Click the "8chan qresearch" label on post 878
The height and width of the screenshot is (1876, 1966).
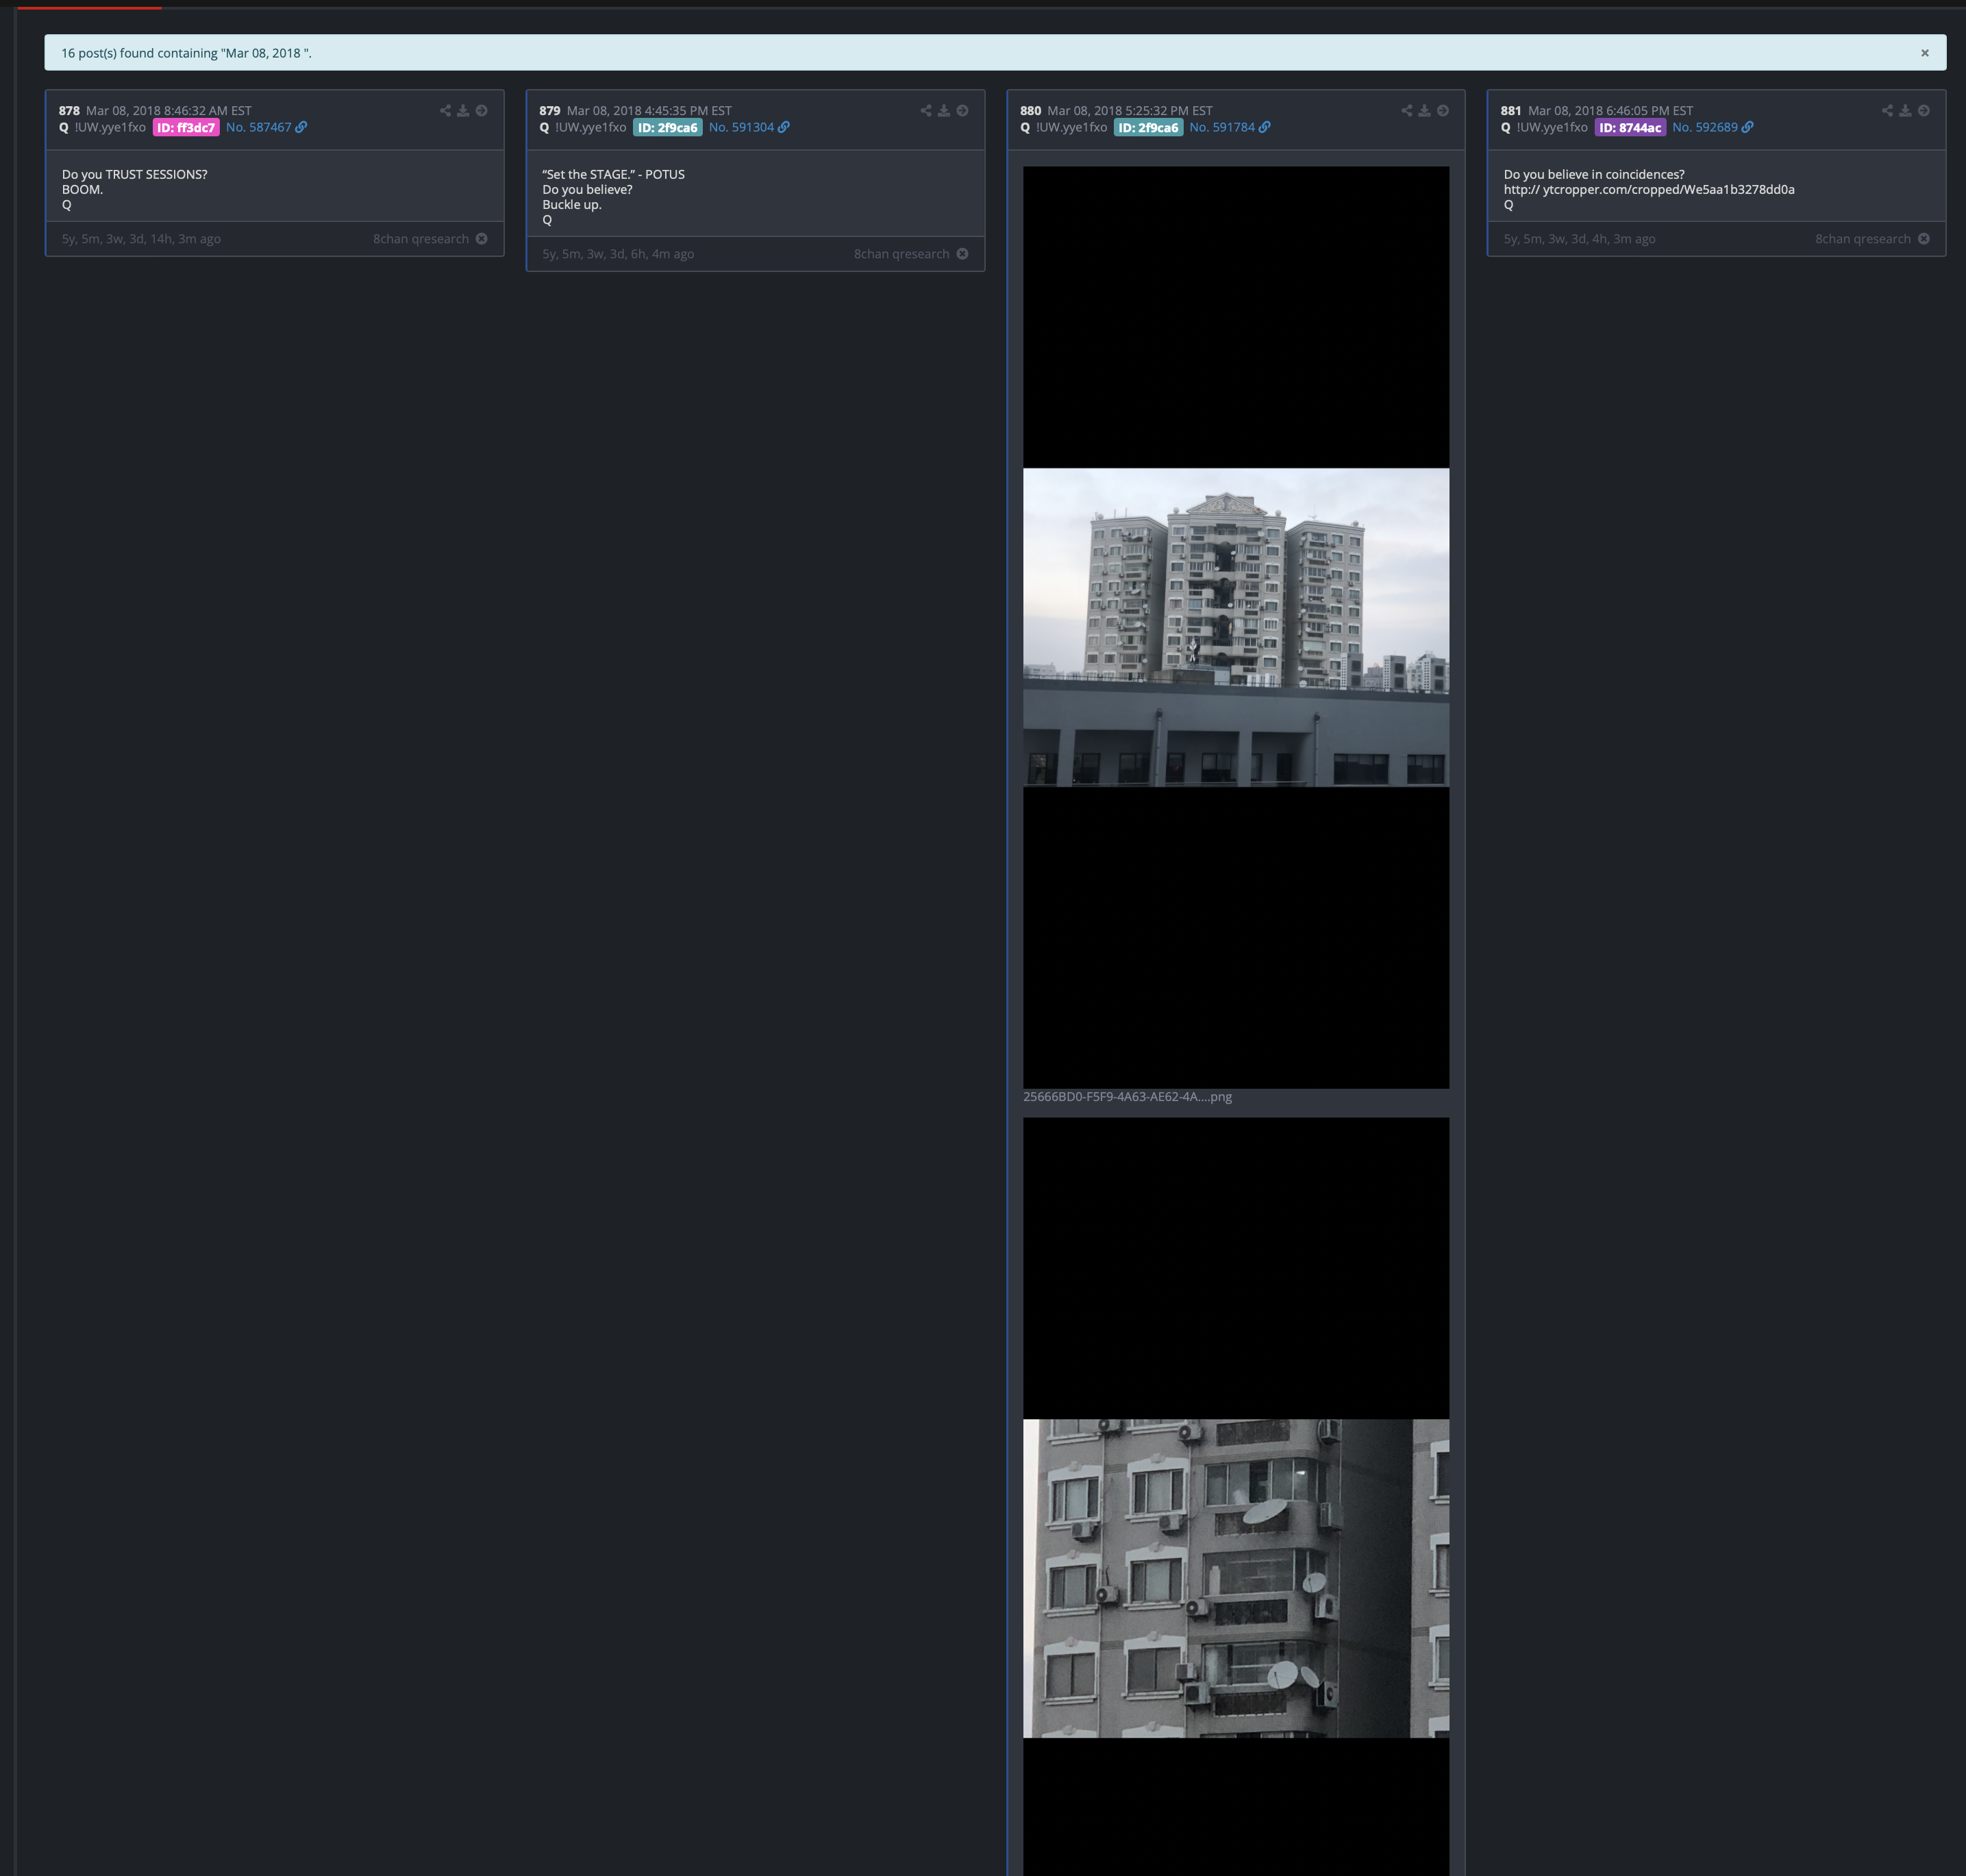point(421,239)
